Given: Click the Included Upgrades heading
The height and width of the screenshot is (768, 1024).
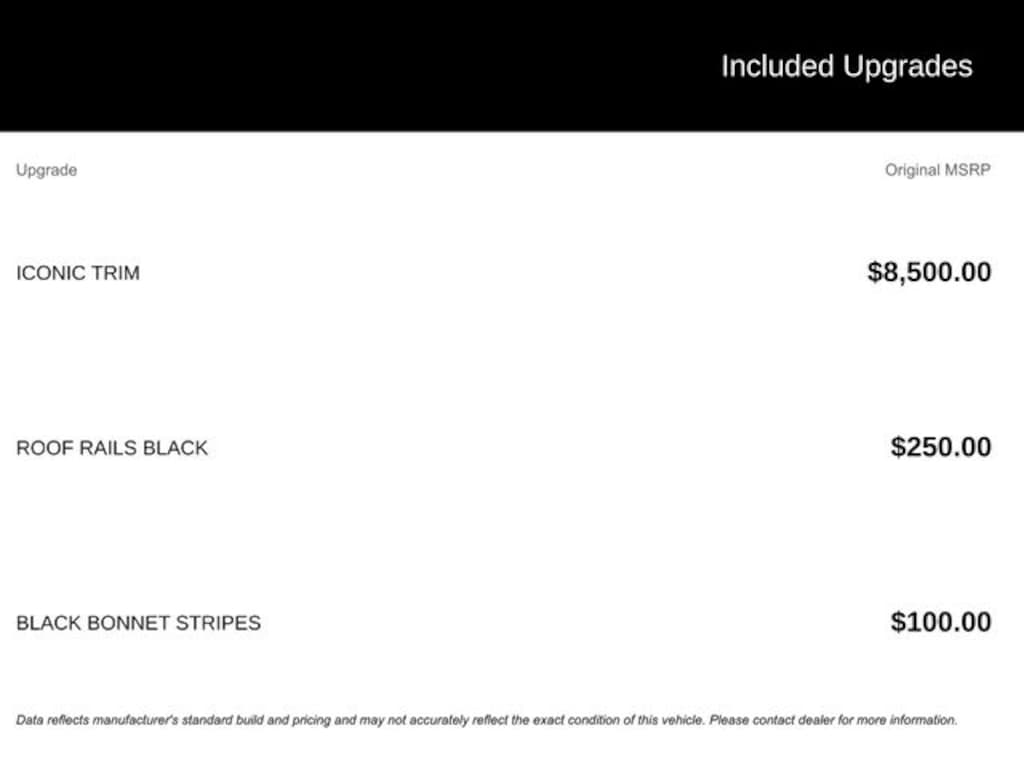Looking at the screenshot, I should 846,67.
